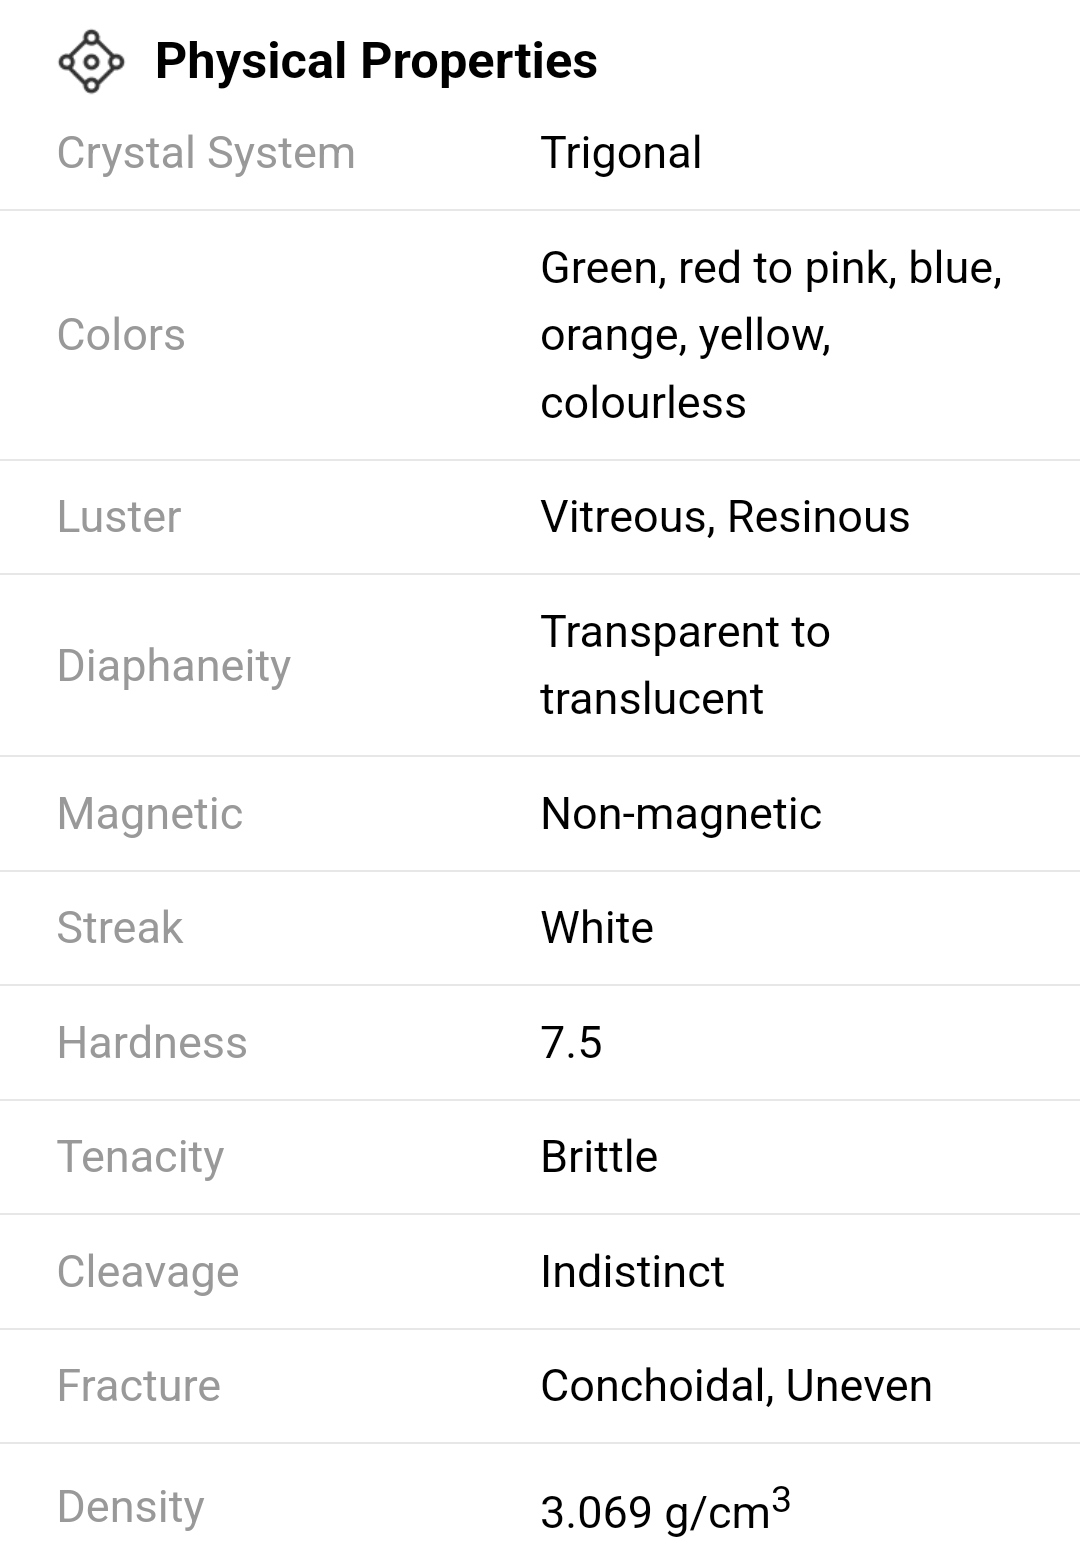Click the Streak label
This screenshot has height=1568, width=1080.
tap(120, 928)
